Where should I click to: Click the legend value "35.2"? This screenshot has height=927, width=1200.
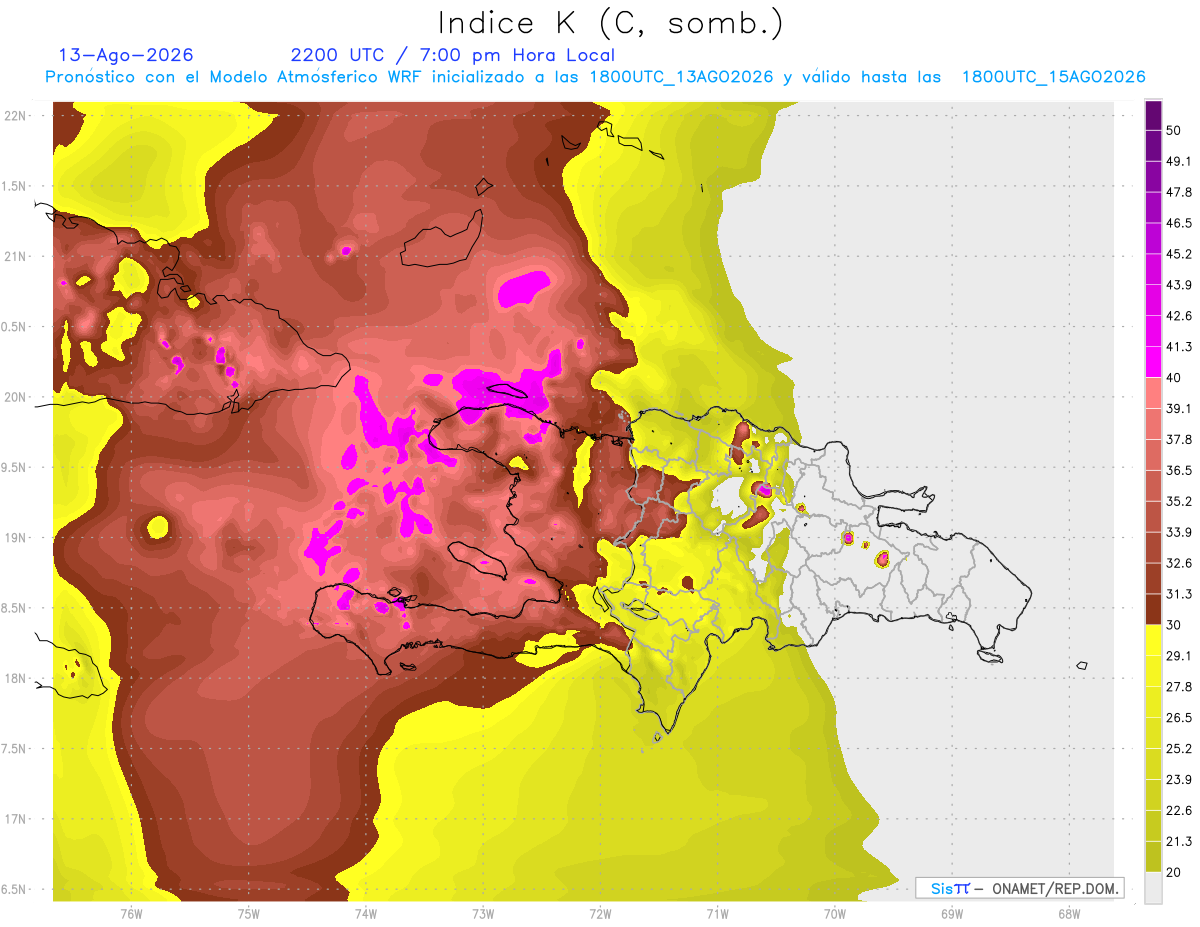1179,502
